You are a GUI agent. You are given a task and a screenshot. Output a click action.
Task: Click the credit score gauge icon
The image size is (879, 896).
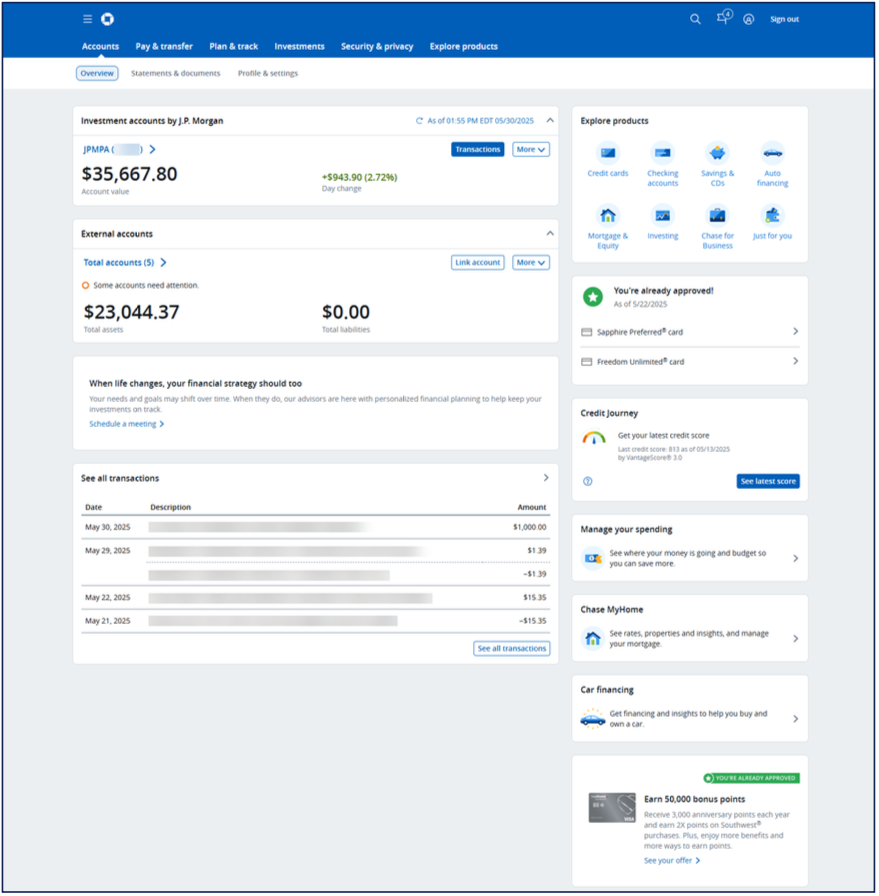(595, 439)
